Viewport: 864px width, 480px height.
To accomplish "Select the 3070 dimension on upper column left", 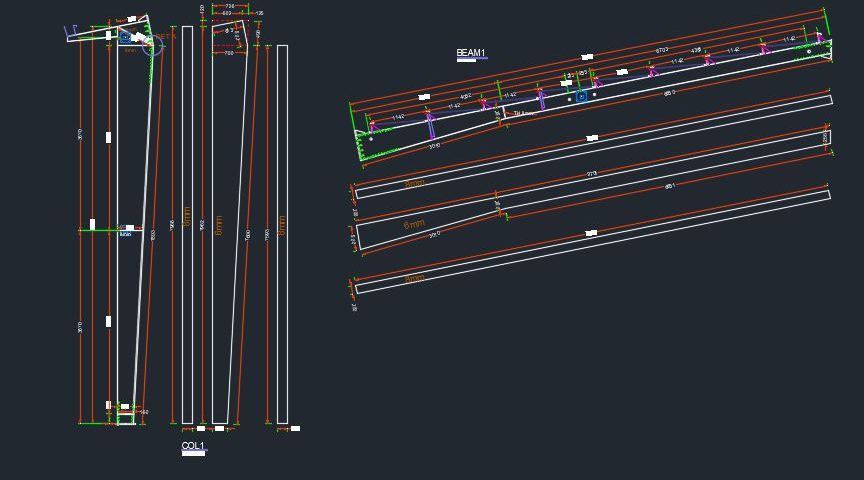I will [81, 134].
